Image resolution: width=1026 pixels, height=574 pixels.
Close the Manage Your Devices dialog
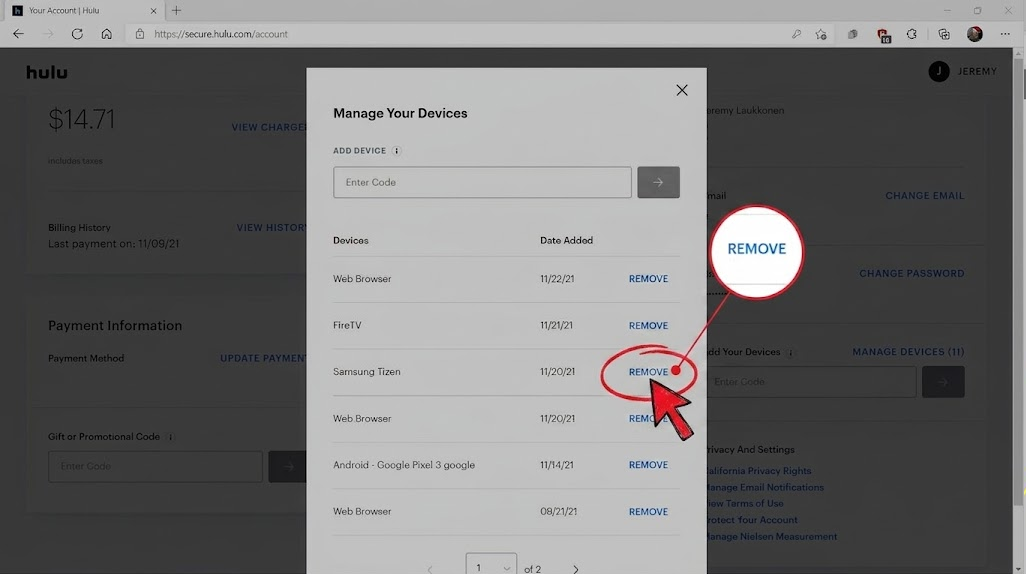[682, 90]
